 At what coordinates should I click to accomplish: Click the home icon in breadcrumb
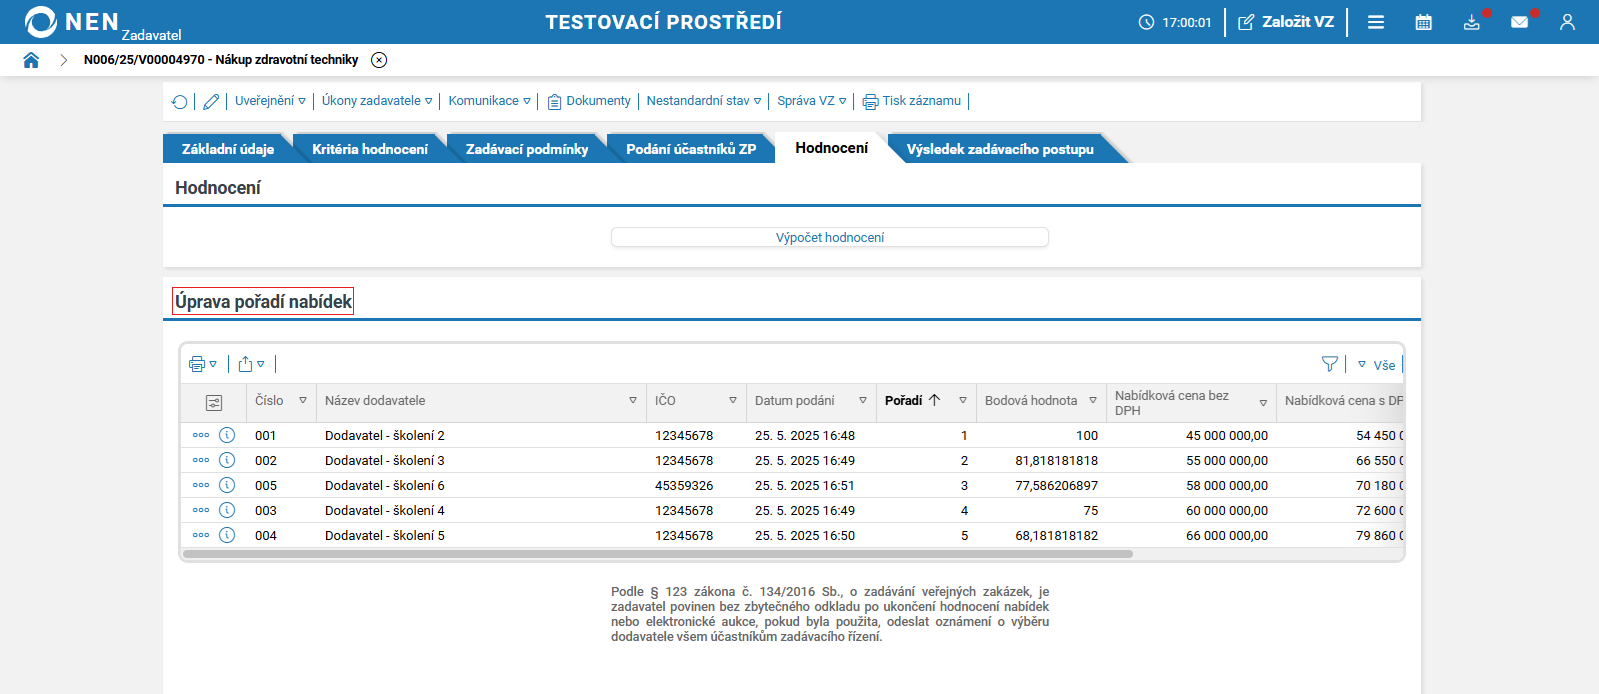click(x=31, y=60)
